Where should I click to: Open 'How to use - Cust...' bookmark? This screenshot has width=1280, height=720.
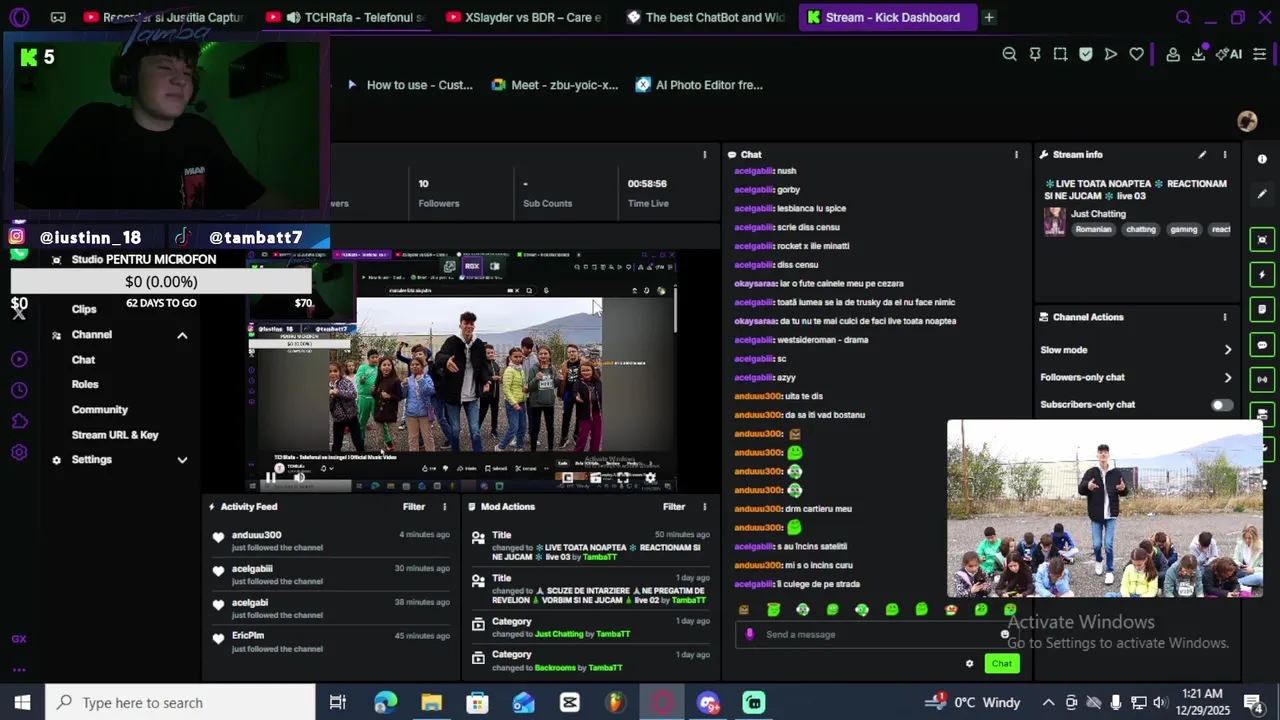[x=410, y=85]
